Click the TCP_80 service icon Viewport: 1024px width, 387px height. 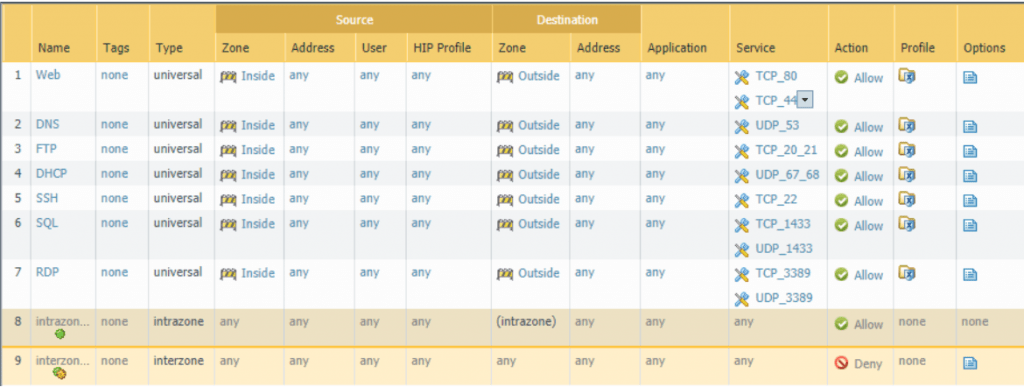pos(741,78)
